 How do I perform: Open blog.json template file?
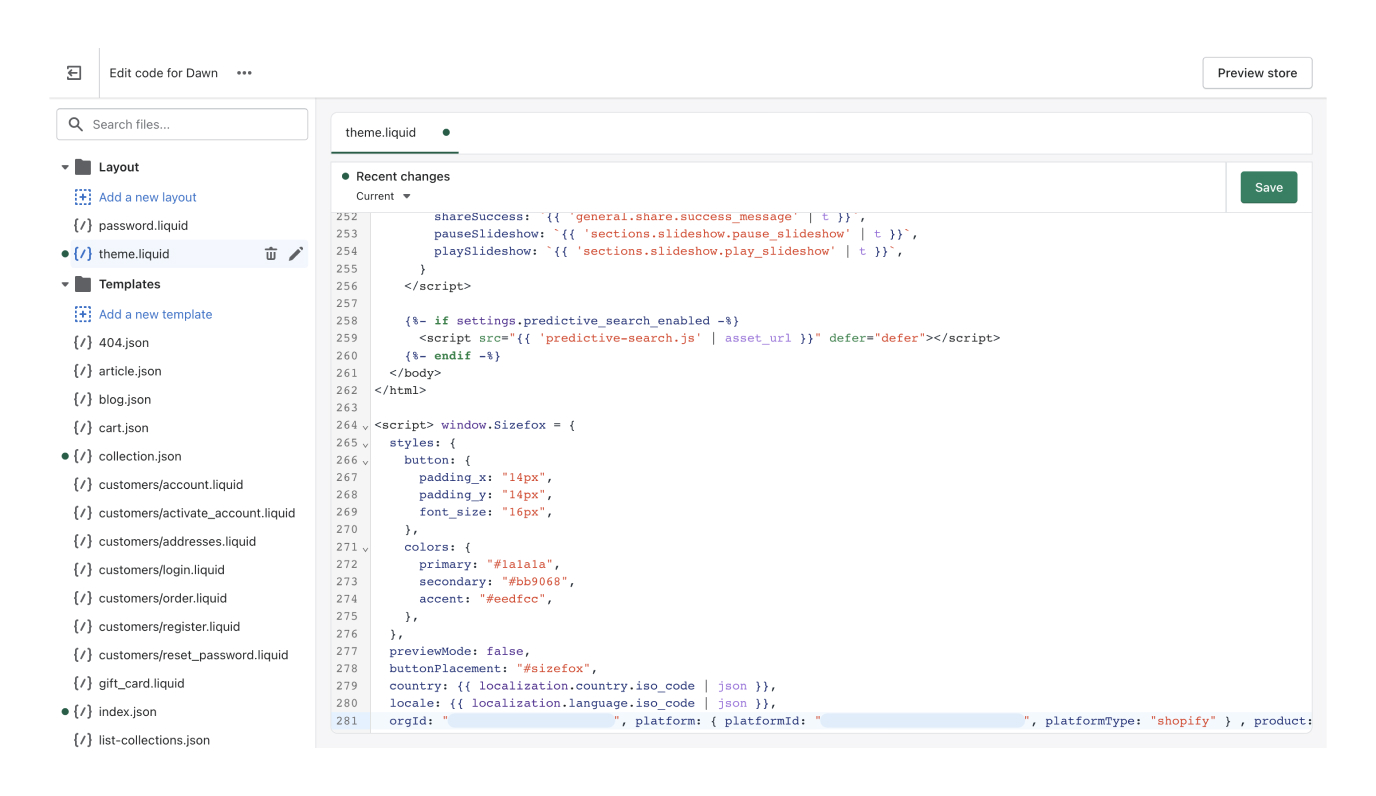pyautogui.click(x=125, y=399)
